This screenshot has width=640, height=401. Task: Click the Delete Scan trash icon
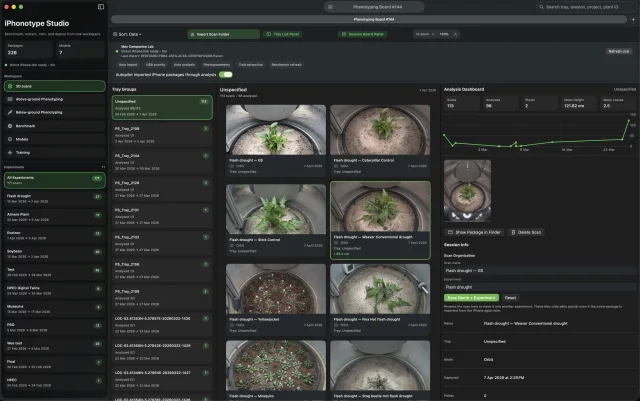513,232
